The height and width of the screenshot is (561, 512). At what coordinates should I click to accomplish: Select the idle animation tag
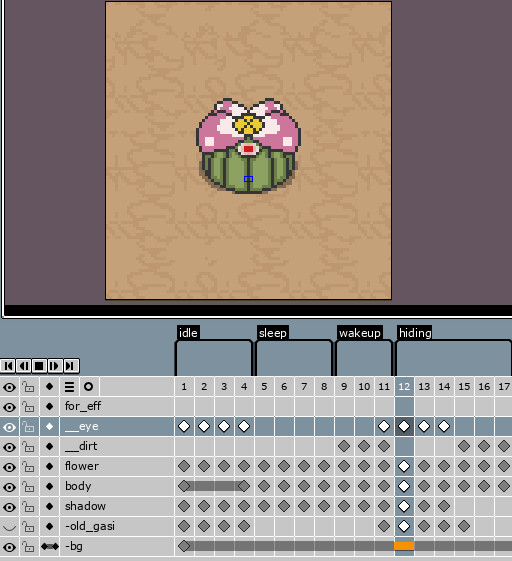pos(188,333)
